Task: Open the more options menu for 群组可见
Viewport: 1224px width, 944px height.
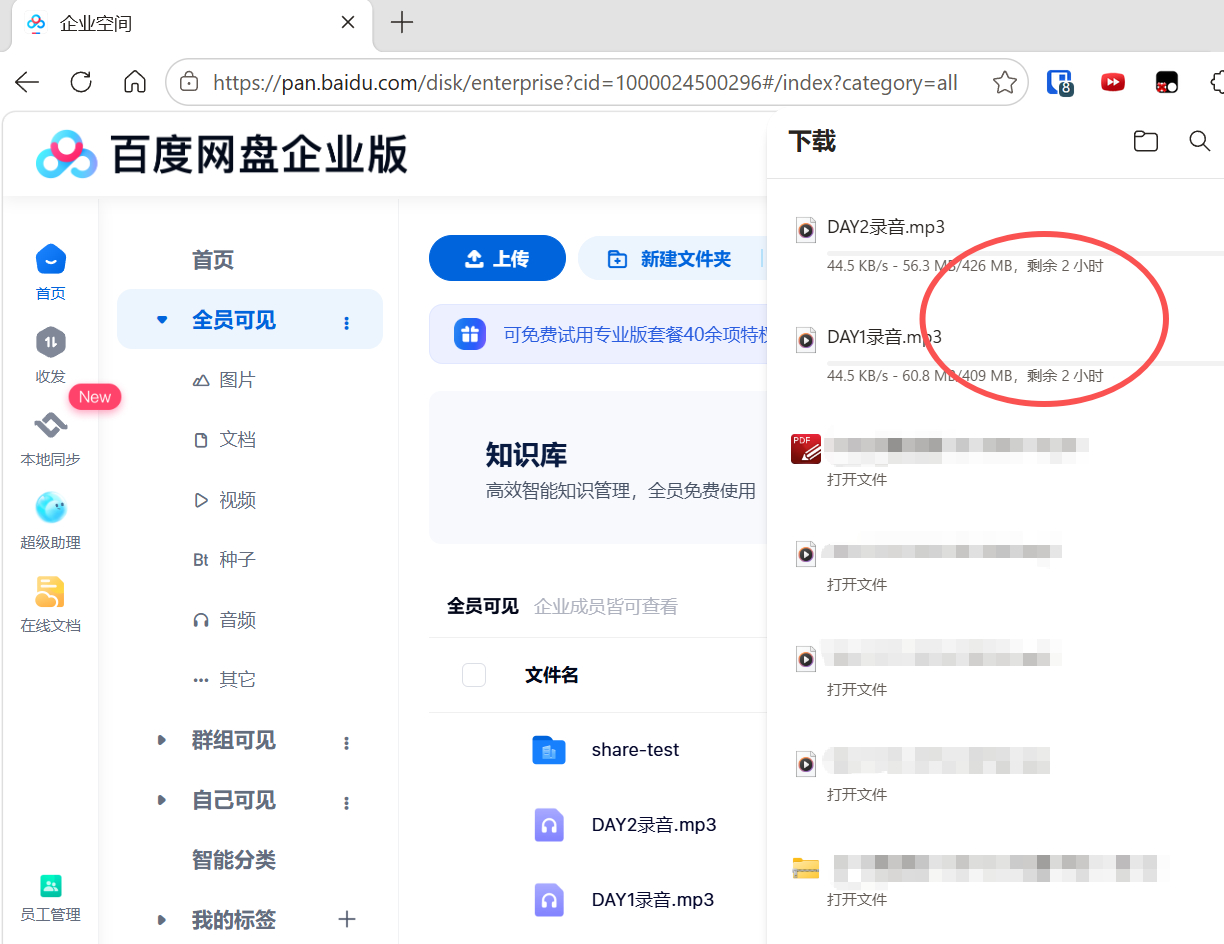Action: pos(347,742)
